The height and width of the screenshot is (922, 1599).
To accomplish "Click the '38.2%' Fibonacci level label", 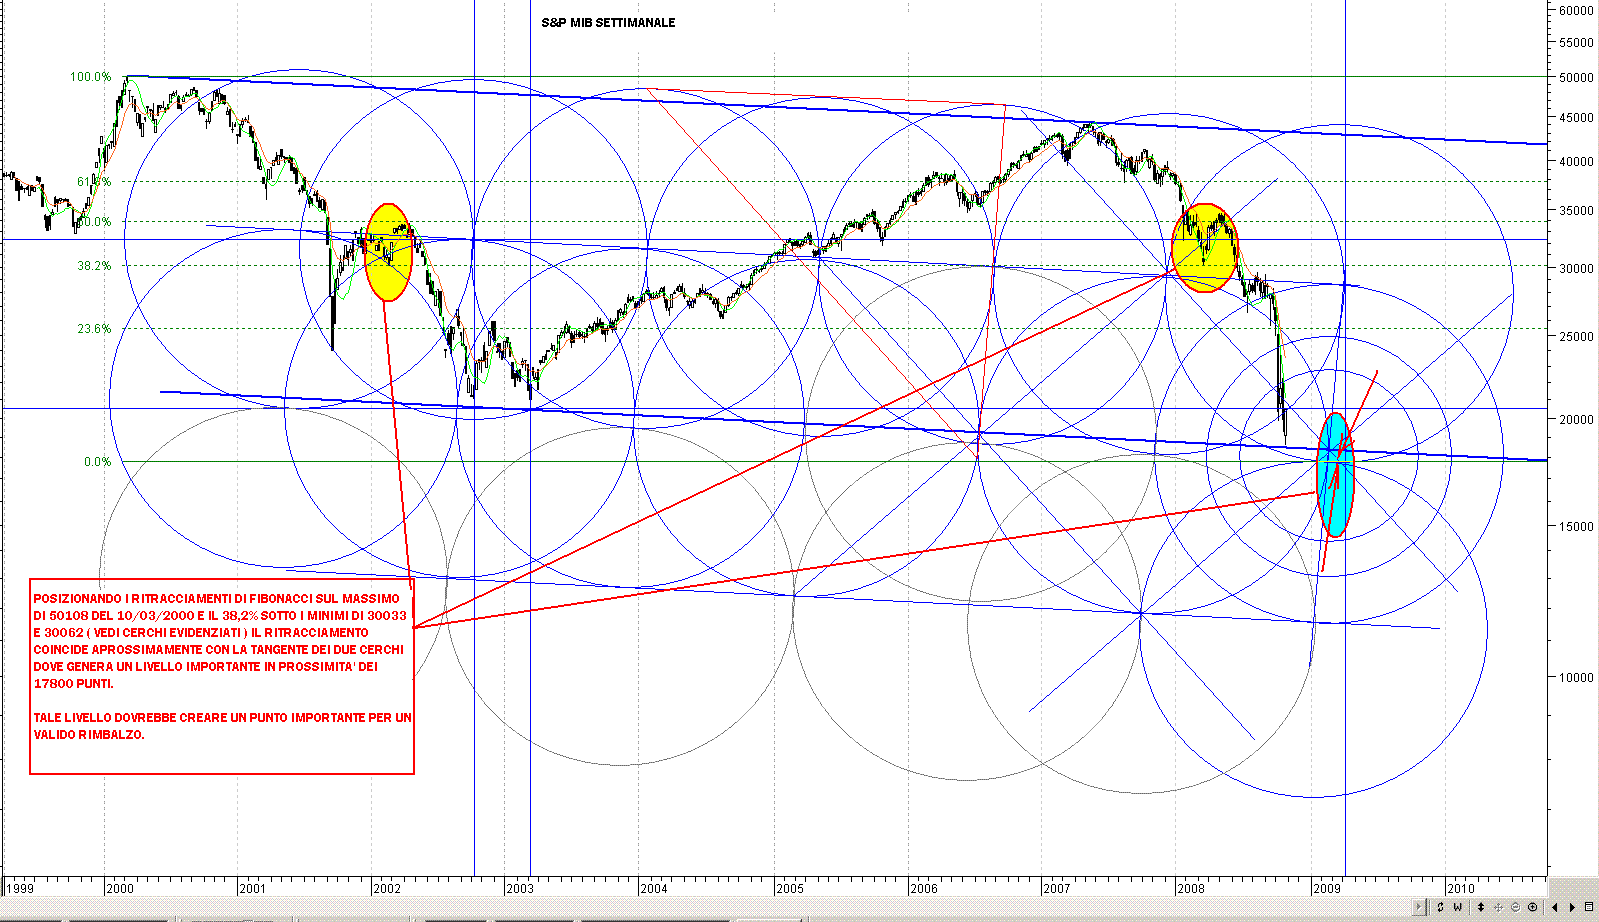I will point(94,266).
